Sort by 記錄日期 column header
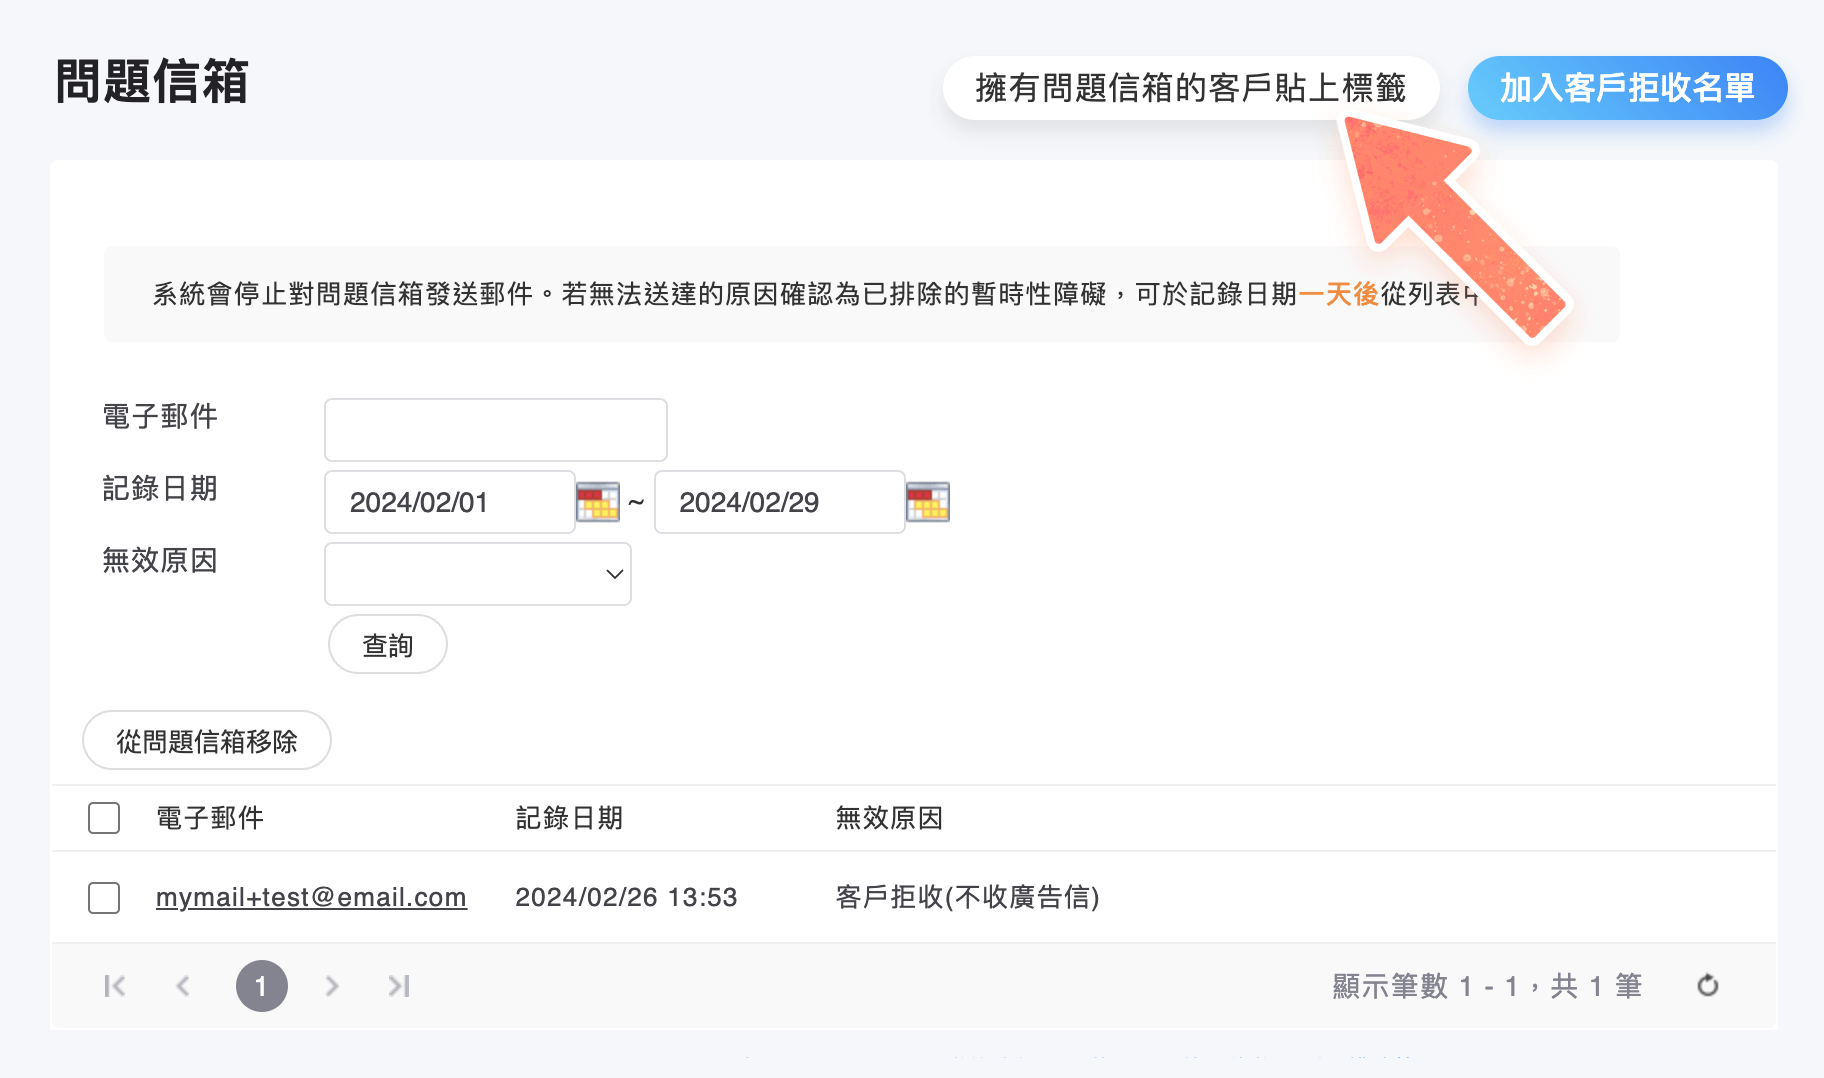The width and height of the screenshot is (1824, 1078). 569,818
